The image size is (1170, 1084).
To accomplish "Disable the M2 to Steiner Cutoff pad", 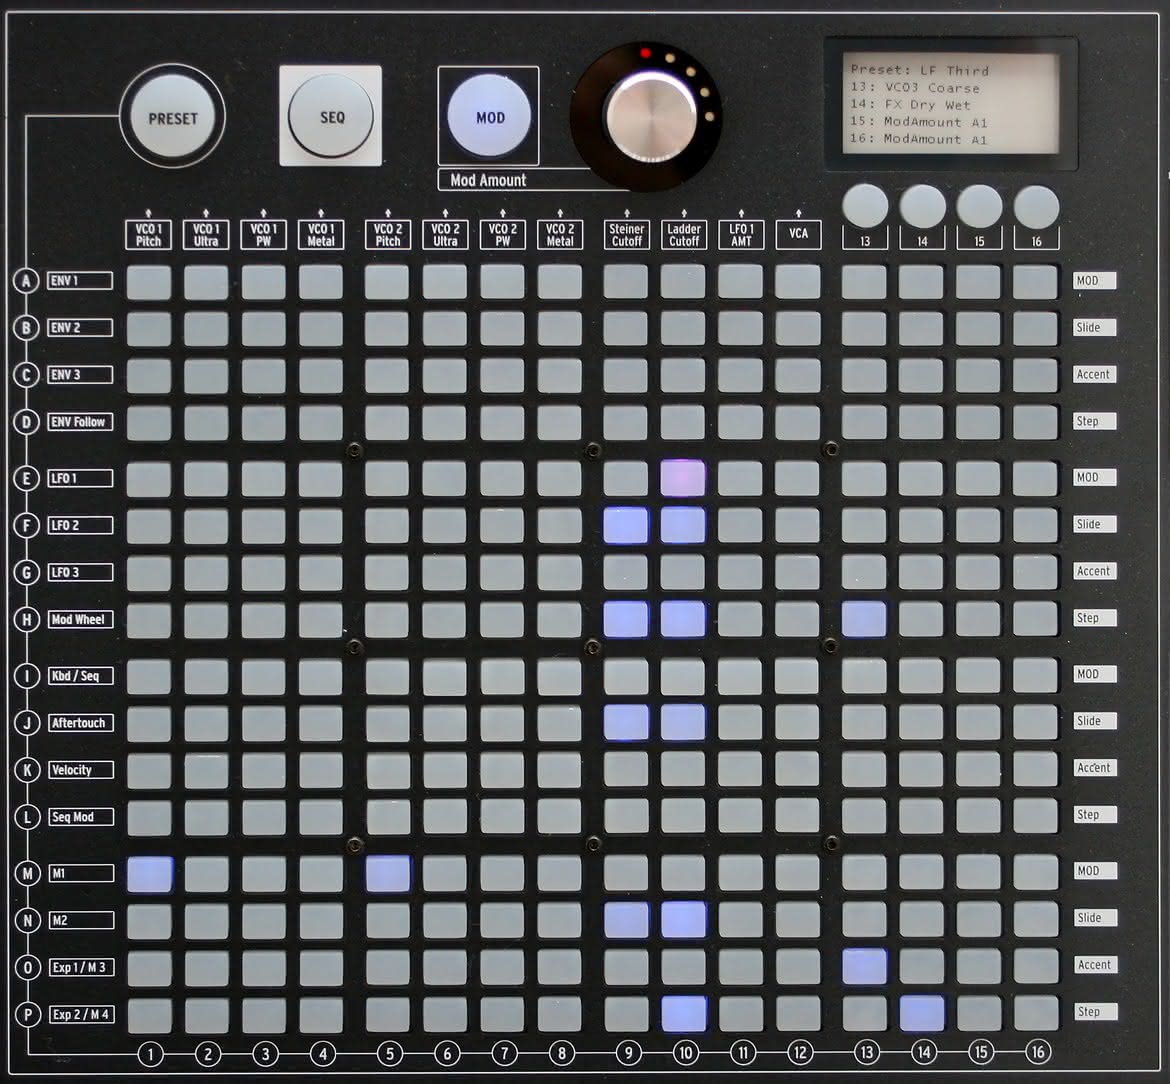I will [x=626, y=920].
